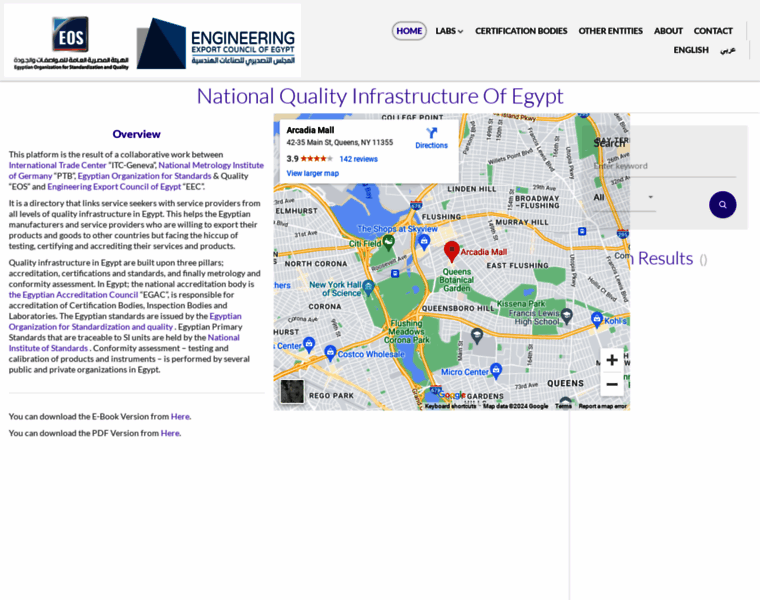The width and height of the screenshot is (760, 600).
Task: Click Francis Lewis High School marker
Action: click(566, 315)
